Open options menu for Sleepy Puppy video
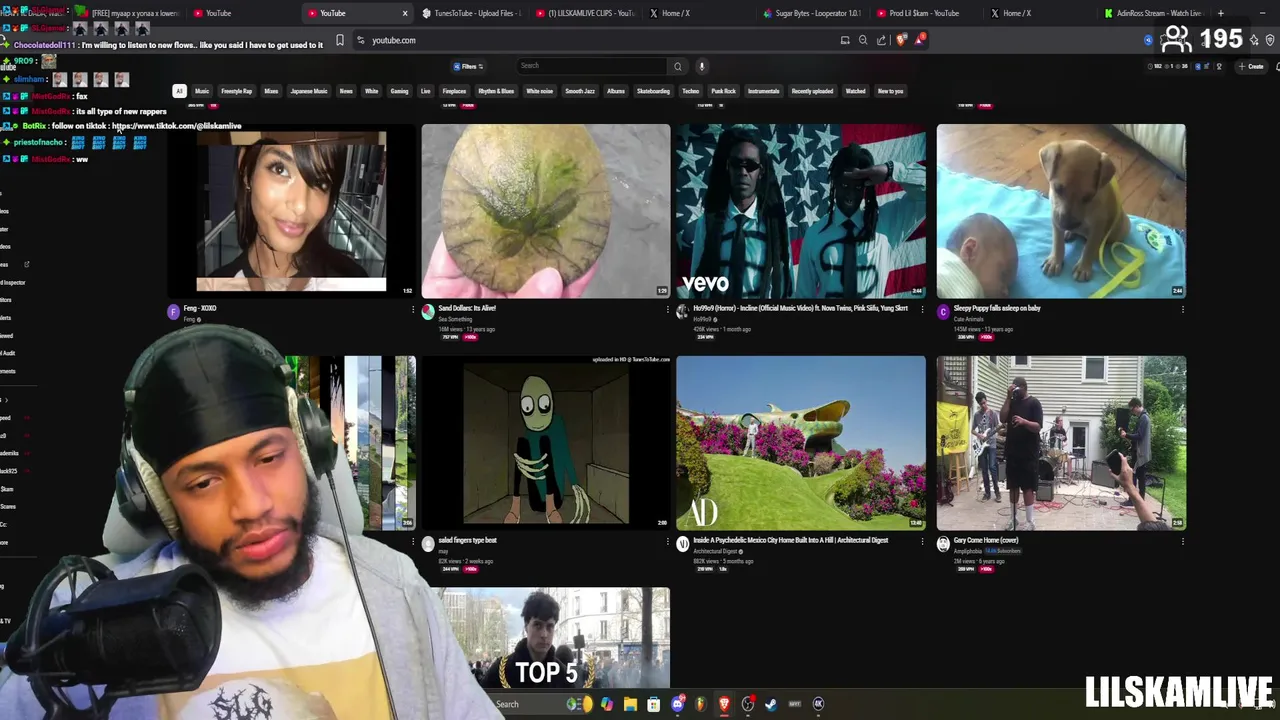Screen dimensions: 1280x720 (1182, 309)
